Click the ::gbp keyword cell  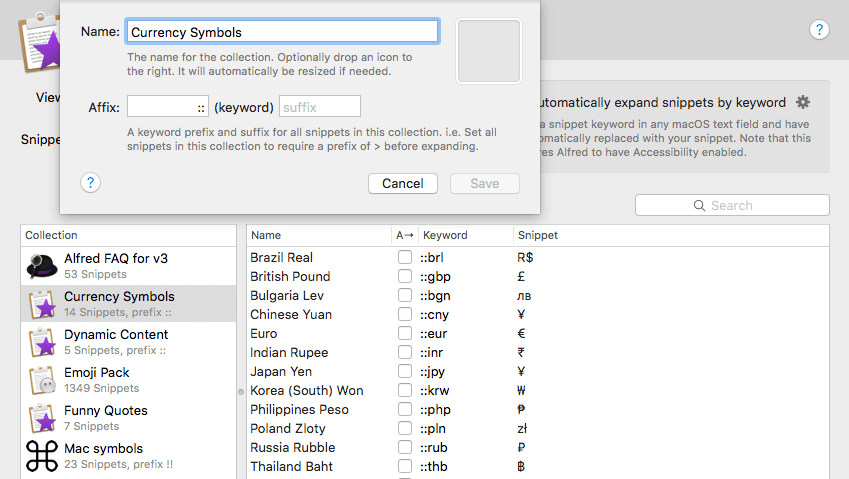click(x=435, y=277)
